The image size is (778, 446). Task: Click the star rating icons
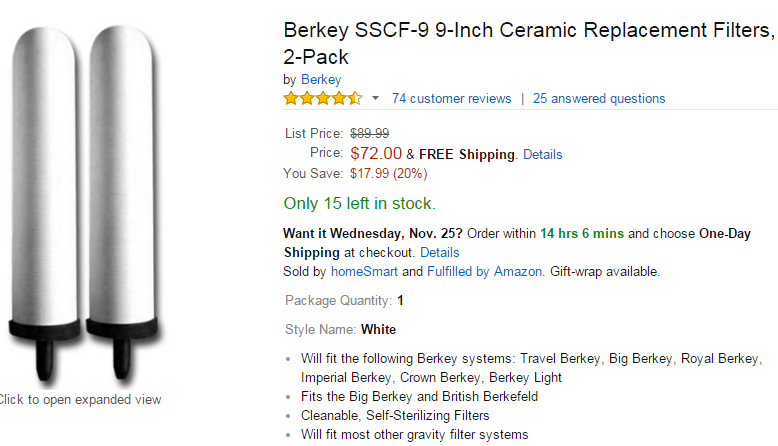(x=323, y=98)
